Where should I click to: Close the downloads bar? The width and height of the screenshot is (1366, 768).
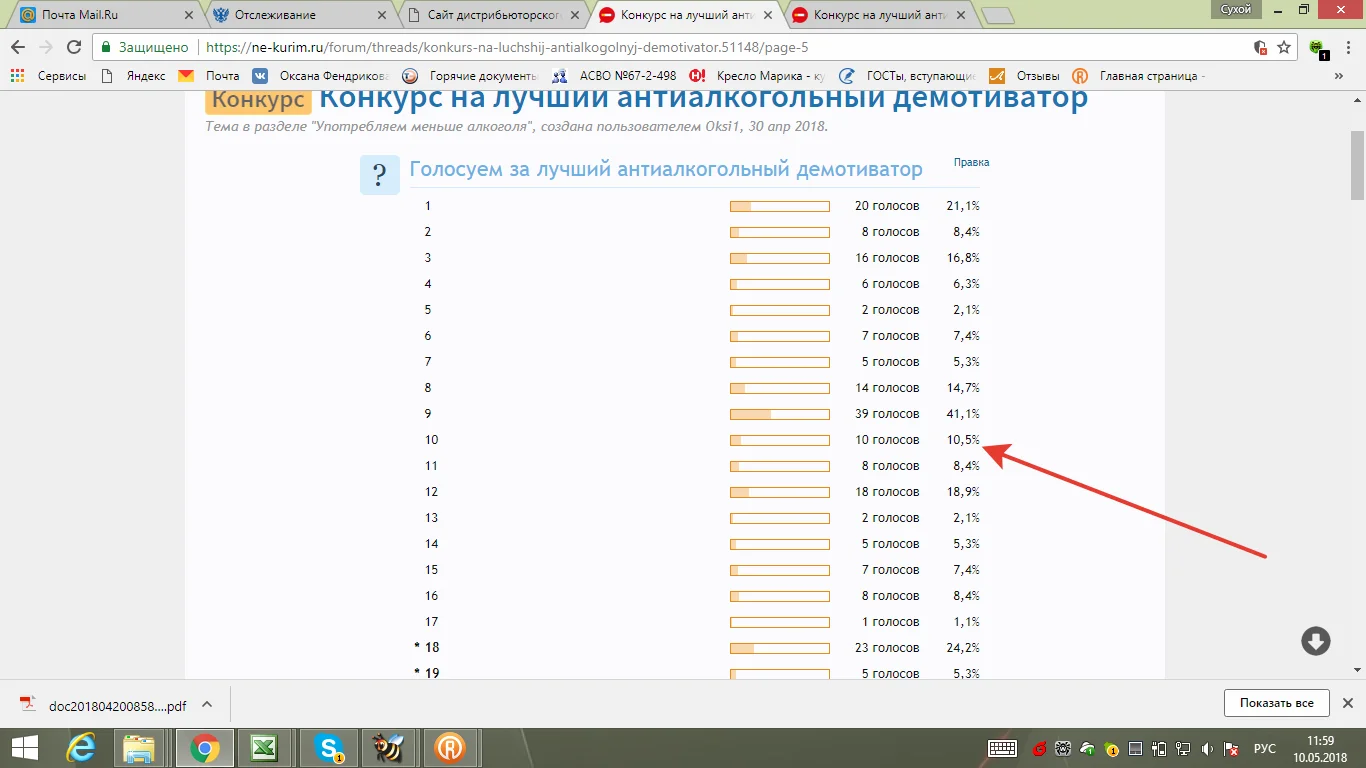1347,703
